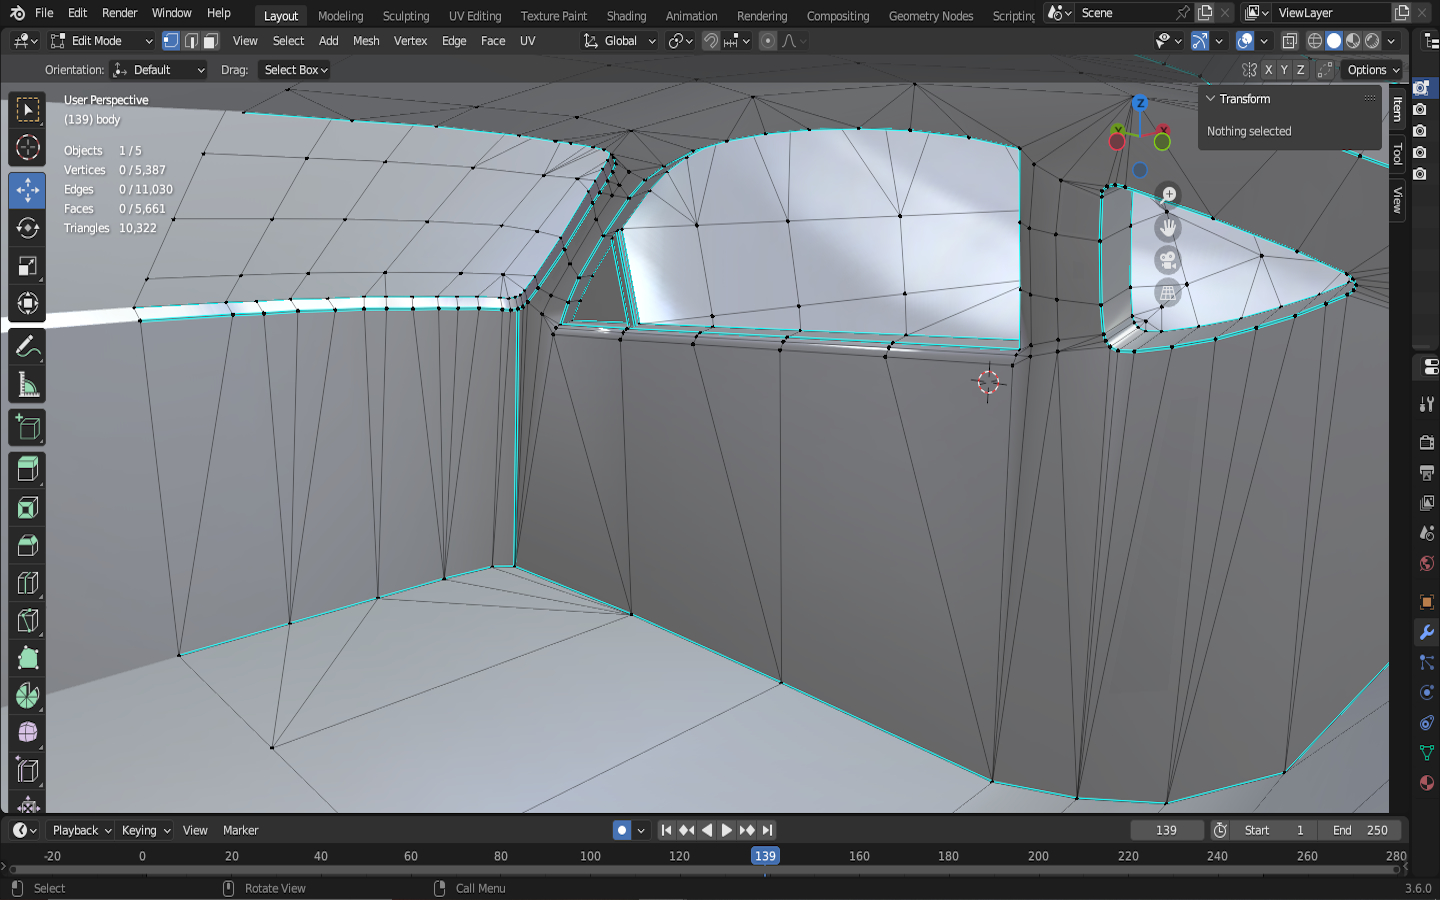This screenshot has height=900, width=1440.
Task: Activate the Bevel tool
Action: click(x=28, y=546)
